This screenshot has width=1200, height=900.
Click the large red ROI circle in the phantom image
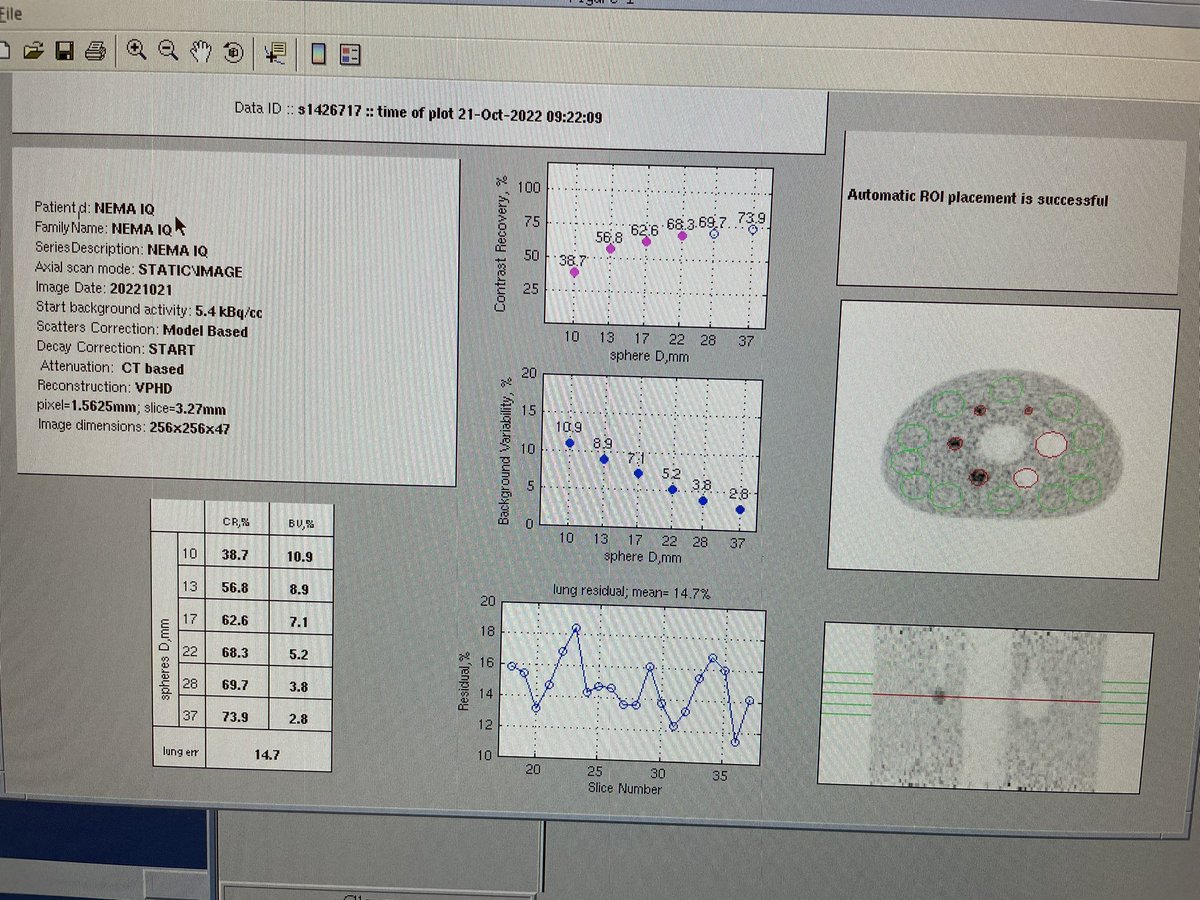tap(1051, 443)
